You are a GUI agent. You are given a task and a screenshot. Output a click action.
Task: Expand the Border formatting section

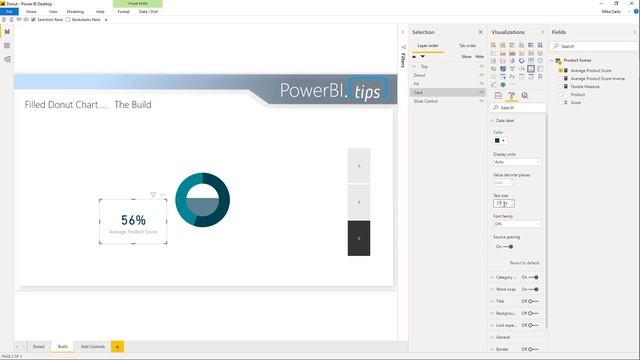pos(492,349)
